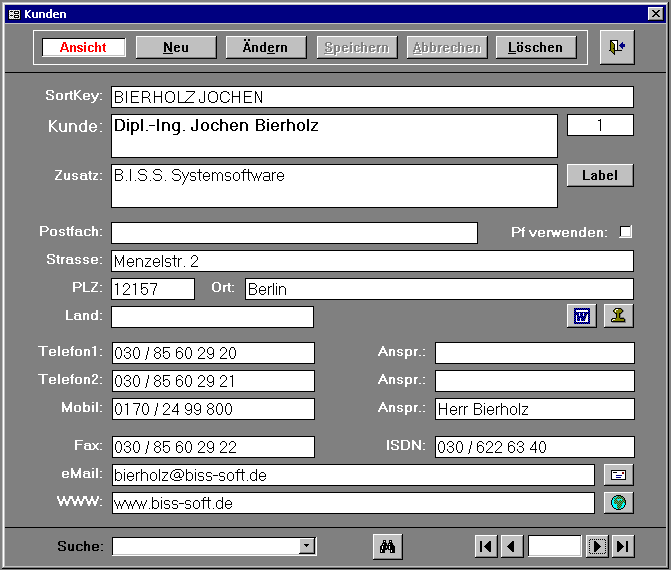Open the Kunden window system icon
This screenshot has width=671, height=570.
[x=14, y=14]
